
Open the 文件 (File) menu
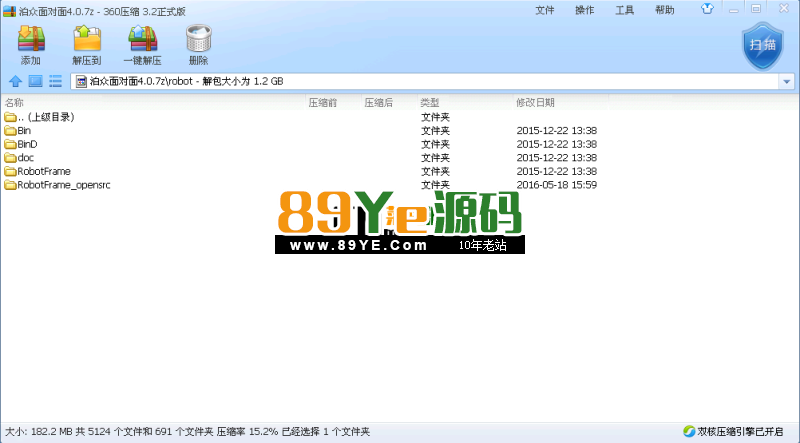(x=545, y=10)
